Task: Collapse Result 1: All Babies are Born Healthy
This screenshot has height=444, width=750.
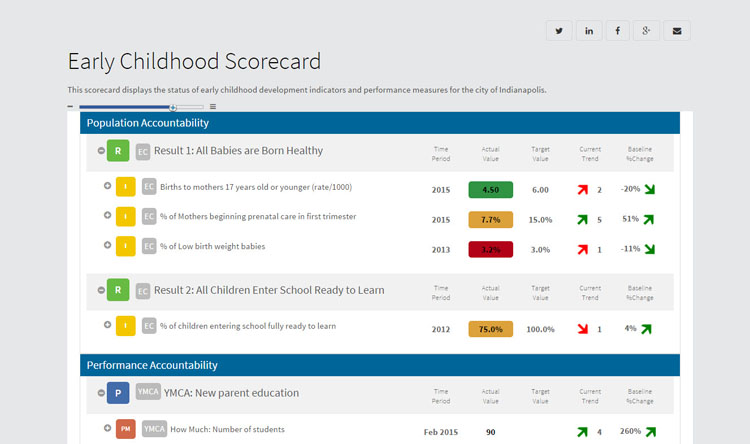Action: tap(101, 151)
